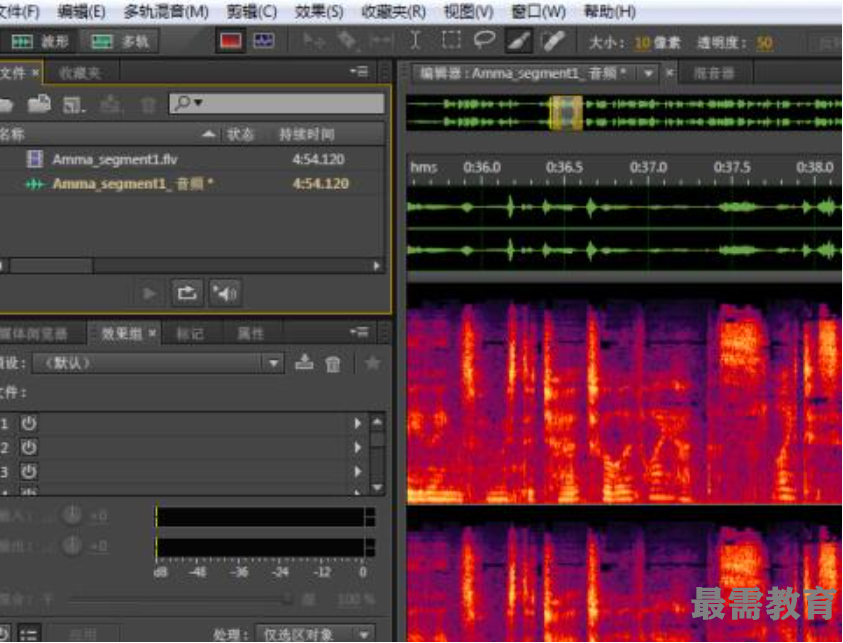This screenshot has width=843, height=643.
Task: Click the brush size value 10
Action: tap(642, 42)
